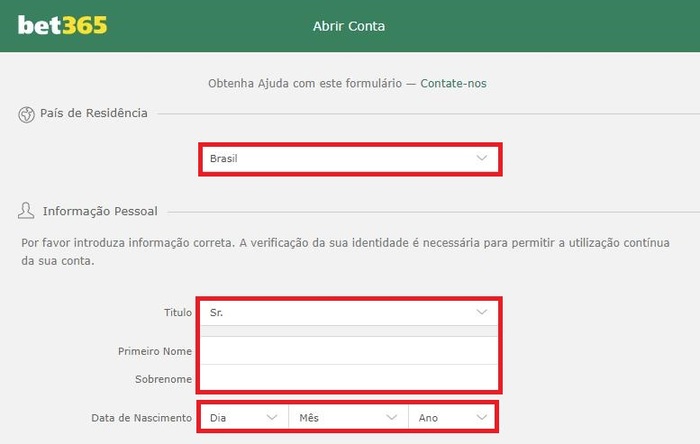Open the Brasil country dropdown
The height and width of the screenshot is (444, 700).
[x=350, y=159]
